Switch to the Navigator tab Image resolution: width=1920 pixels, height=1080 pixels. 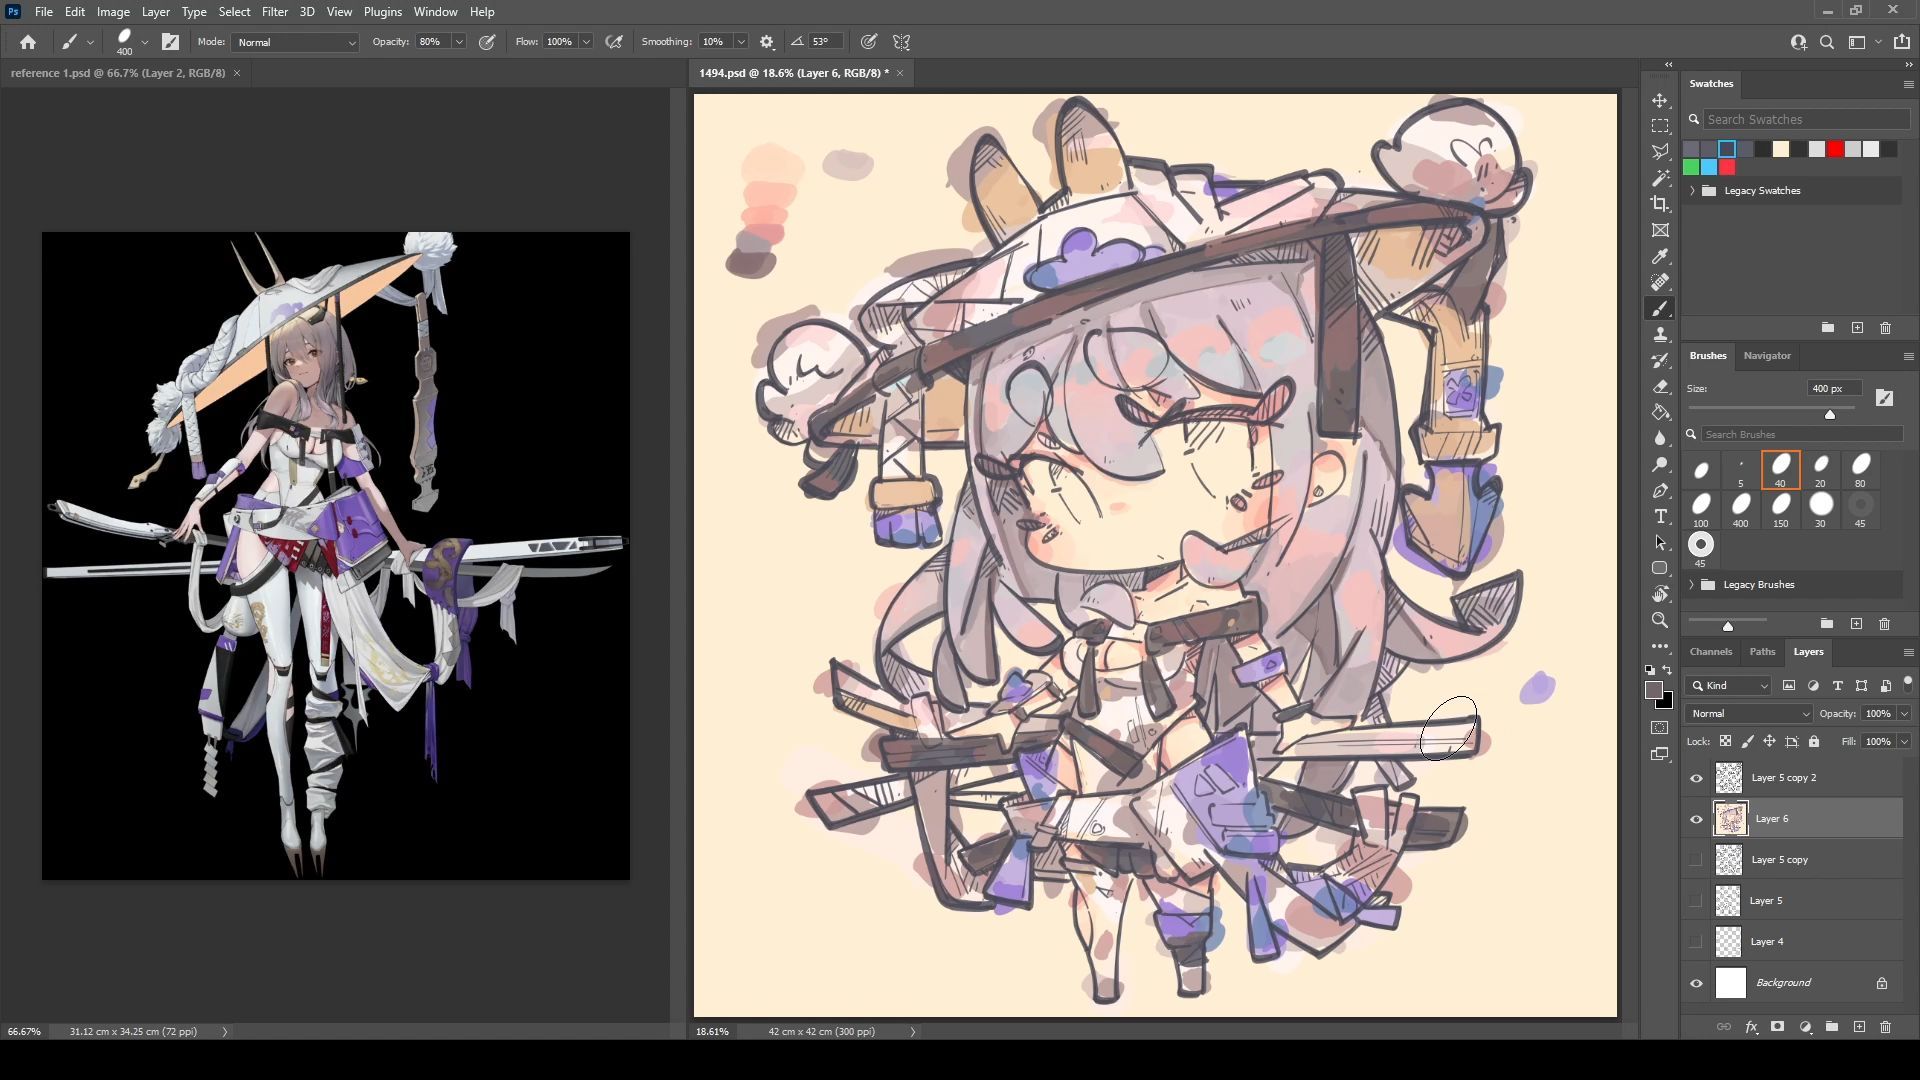coord(1767,356)
